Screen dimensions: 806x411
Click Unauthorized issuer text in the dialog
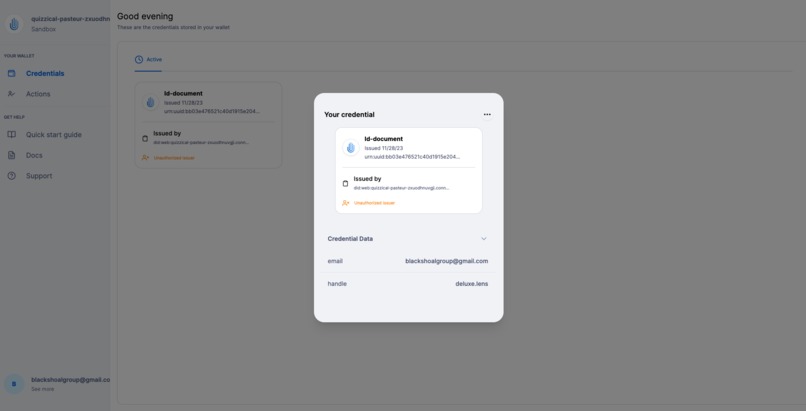(x=374, y=203)
